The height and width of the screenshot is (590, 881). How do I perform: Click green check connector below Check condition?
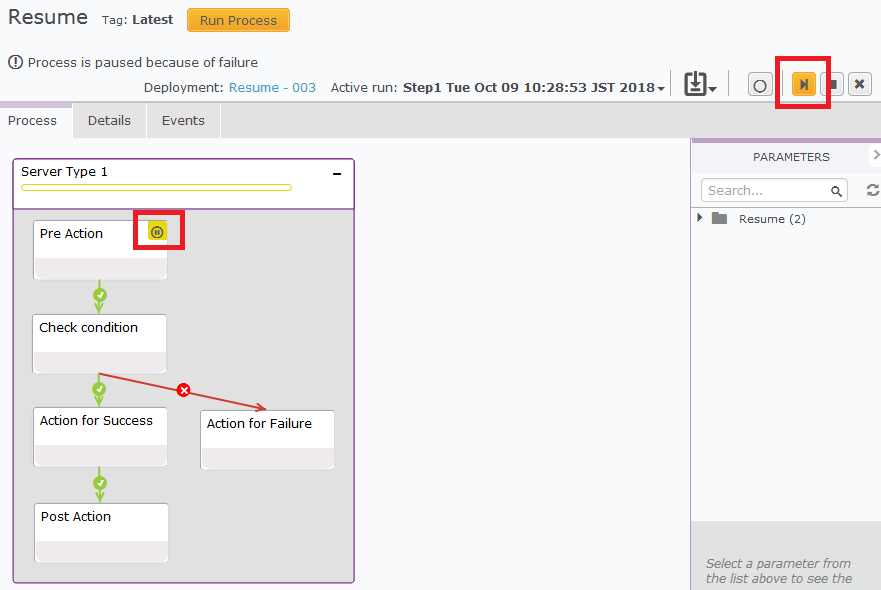tap(99, 389)
